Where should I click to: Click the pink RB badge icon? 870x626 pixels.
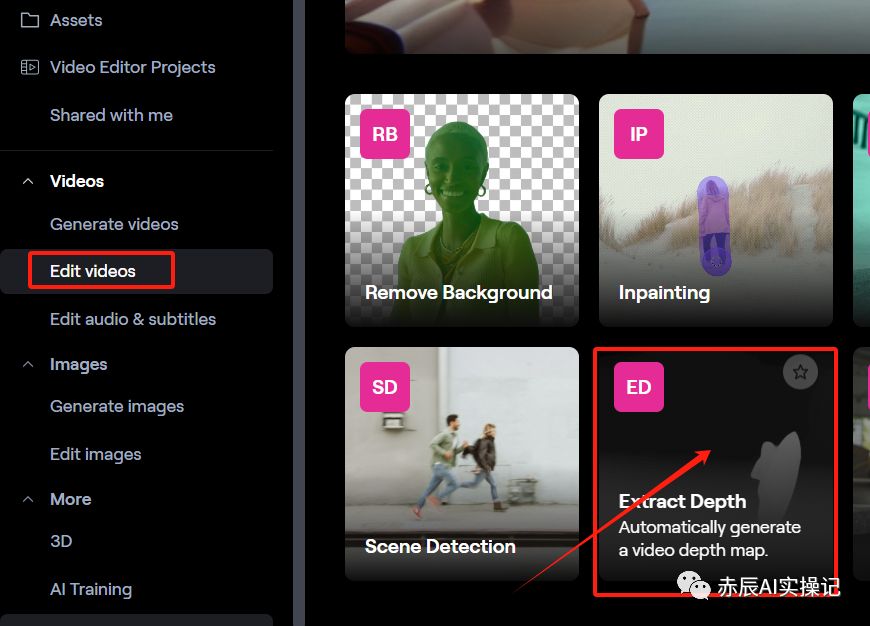point(385,134)
